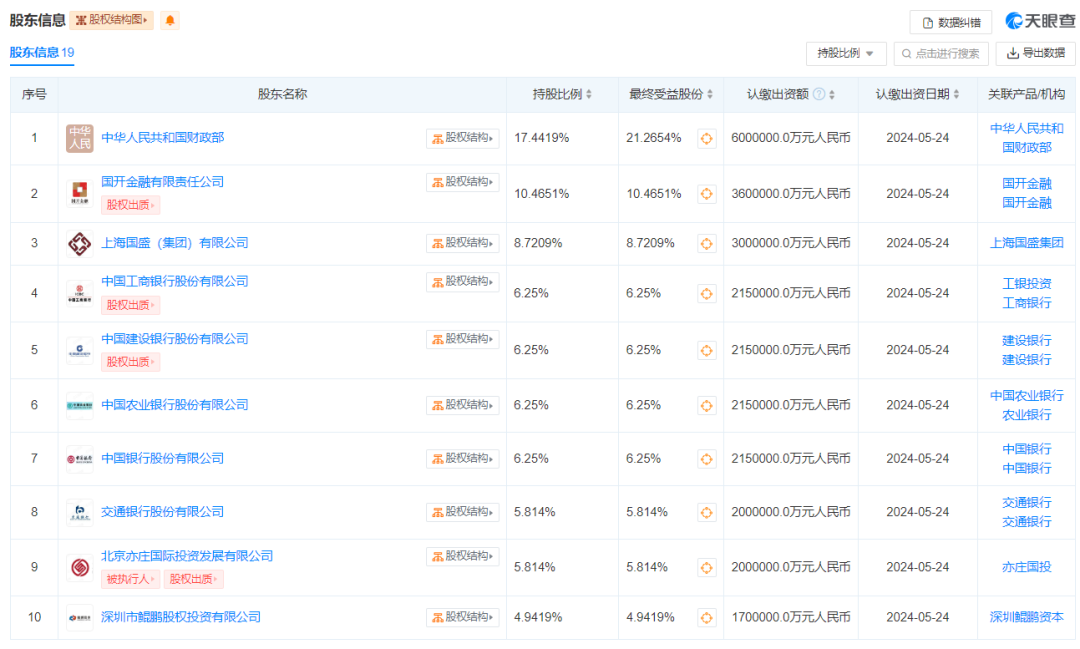Open 交通银行股份有限公司 link
The height and width of the screenshot is (649, 1080).
click(163, 512)
